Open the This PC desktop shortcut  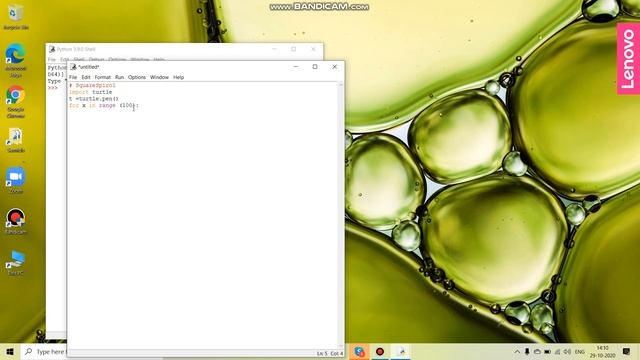click(x=16, y=262)
